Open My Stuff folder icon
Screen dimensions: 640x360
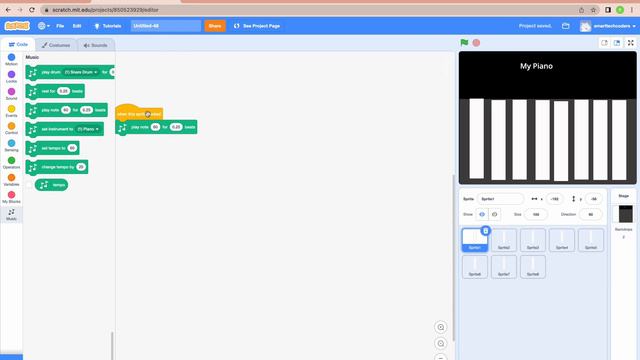pyautogui.click(x=566, y=26)
